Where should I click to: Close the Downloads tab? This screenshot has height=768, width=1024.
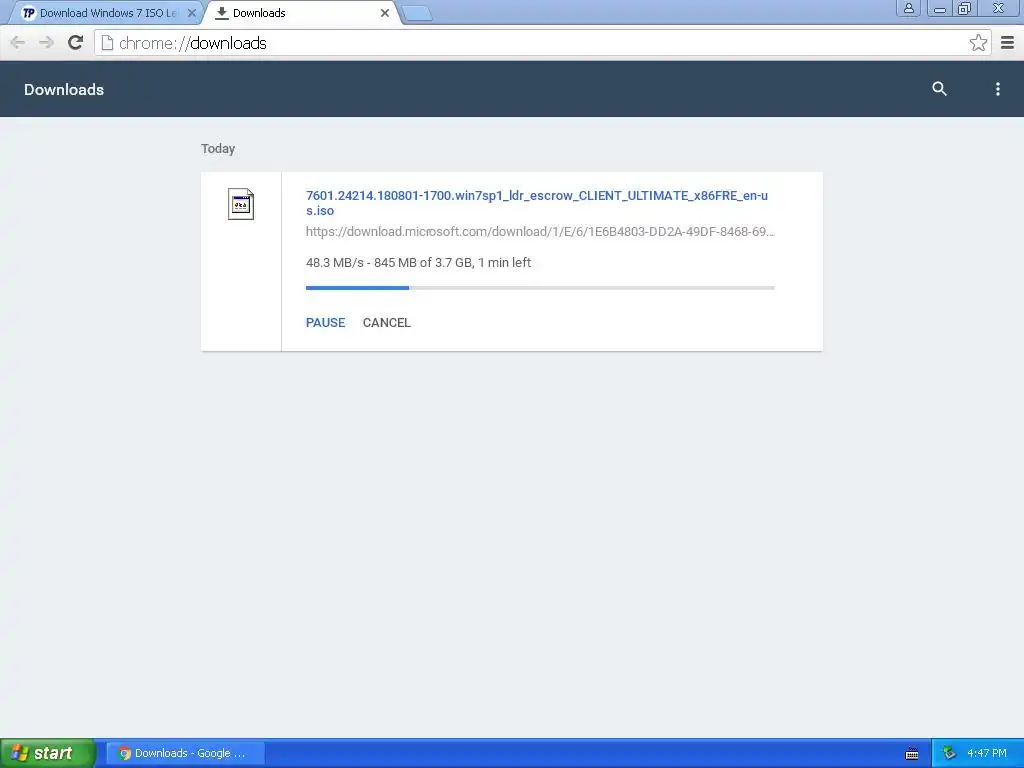pyautogui.click(x=385, y=13)
